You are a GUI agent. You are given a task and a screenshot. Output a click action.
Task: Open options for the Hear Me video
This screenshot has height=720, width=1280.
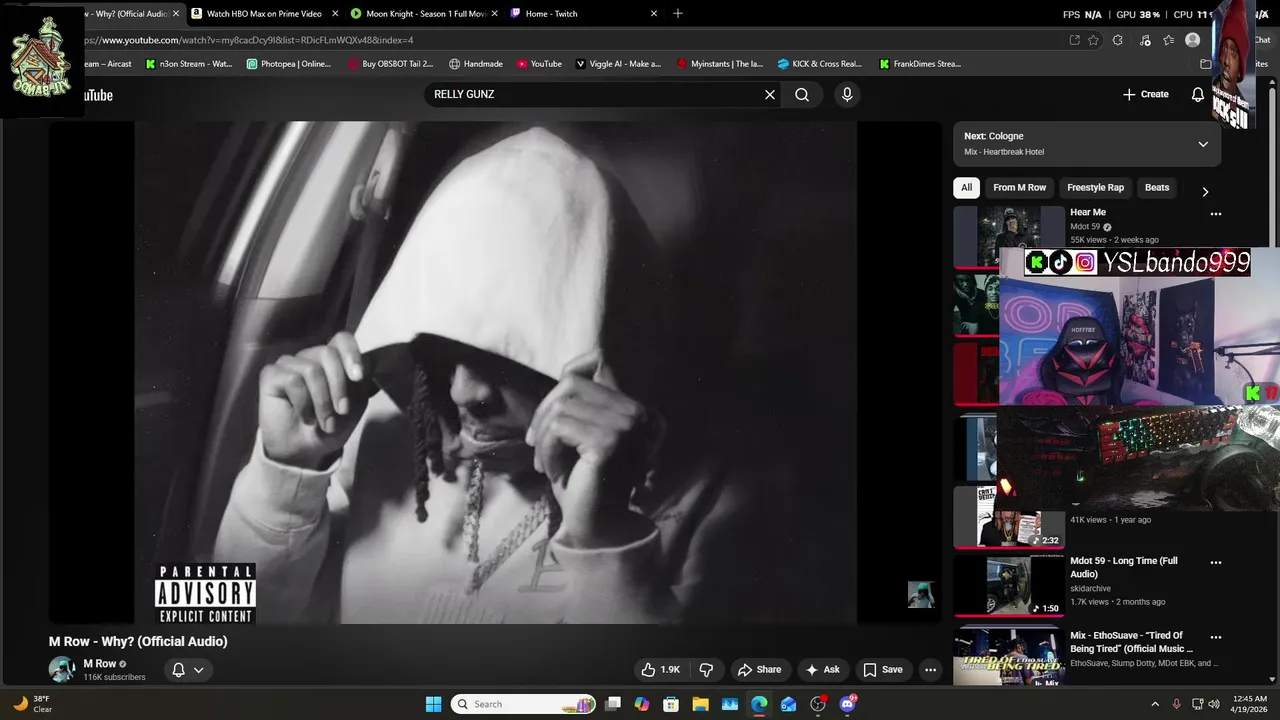coord(1216,214)
